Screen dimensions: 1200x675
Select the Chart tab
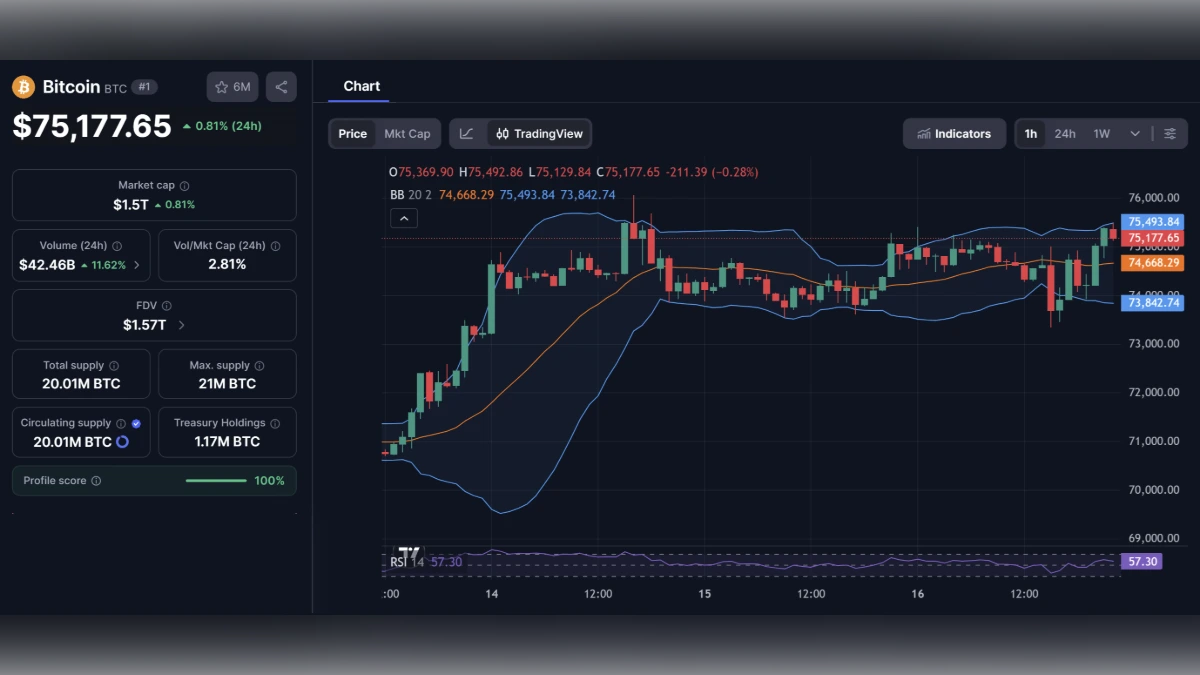coord(361,86)
